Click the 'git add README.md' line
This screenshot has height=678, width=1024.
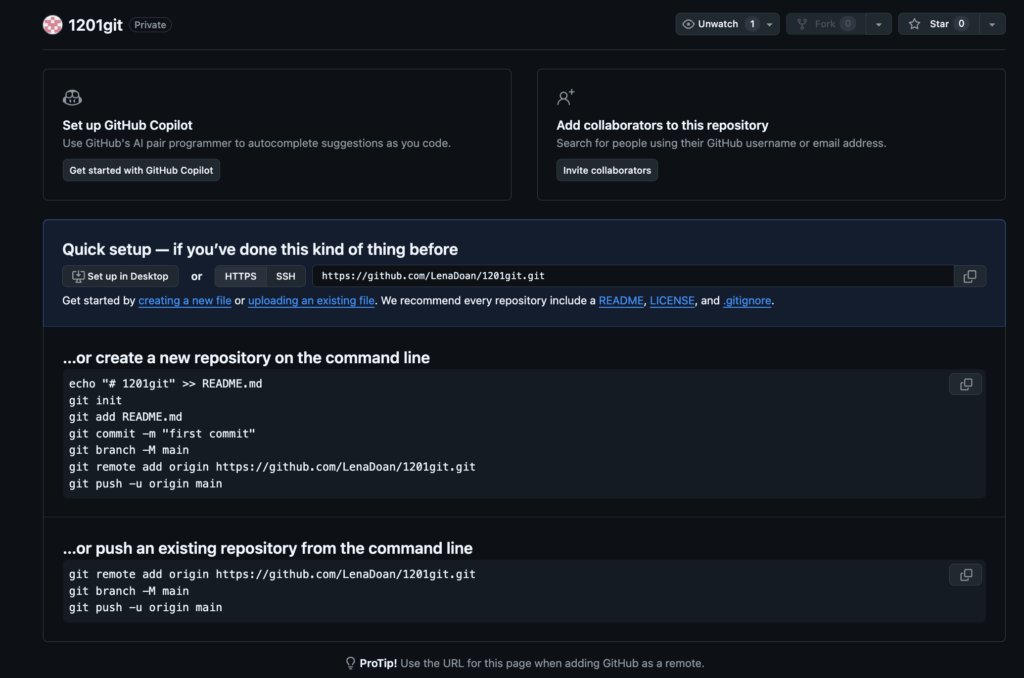tap(125, 417)
